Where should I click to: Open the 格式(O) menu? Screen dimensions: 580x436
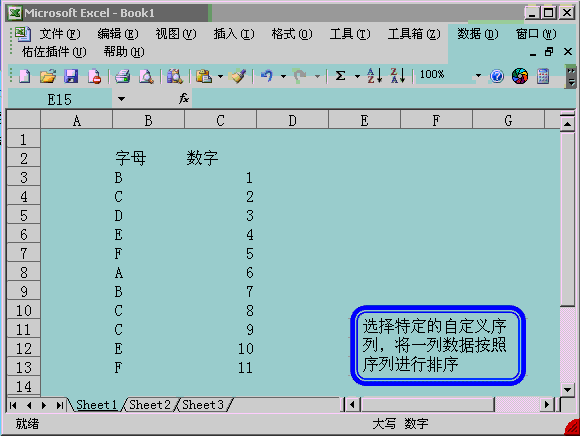tap(291, 34)
